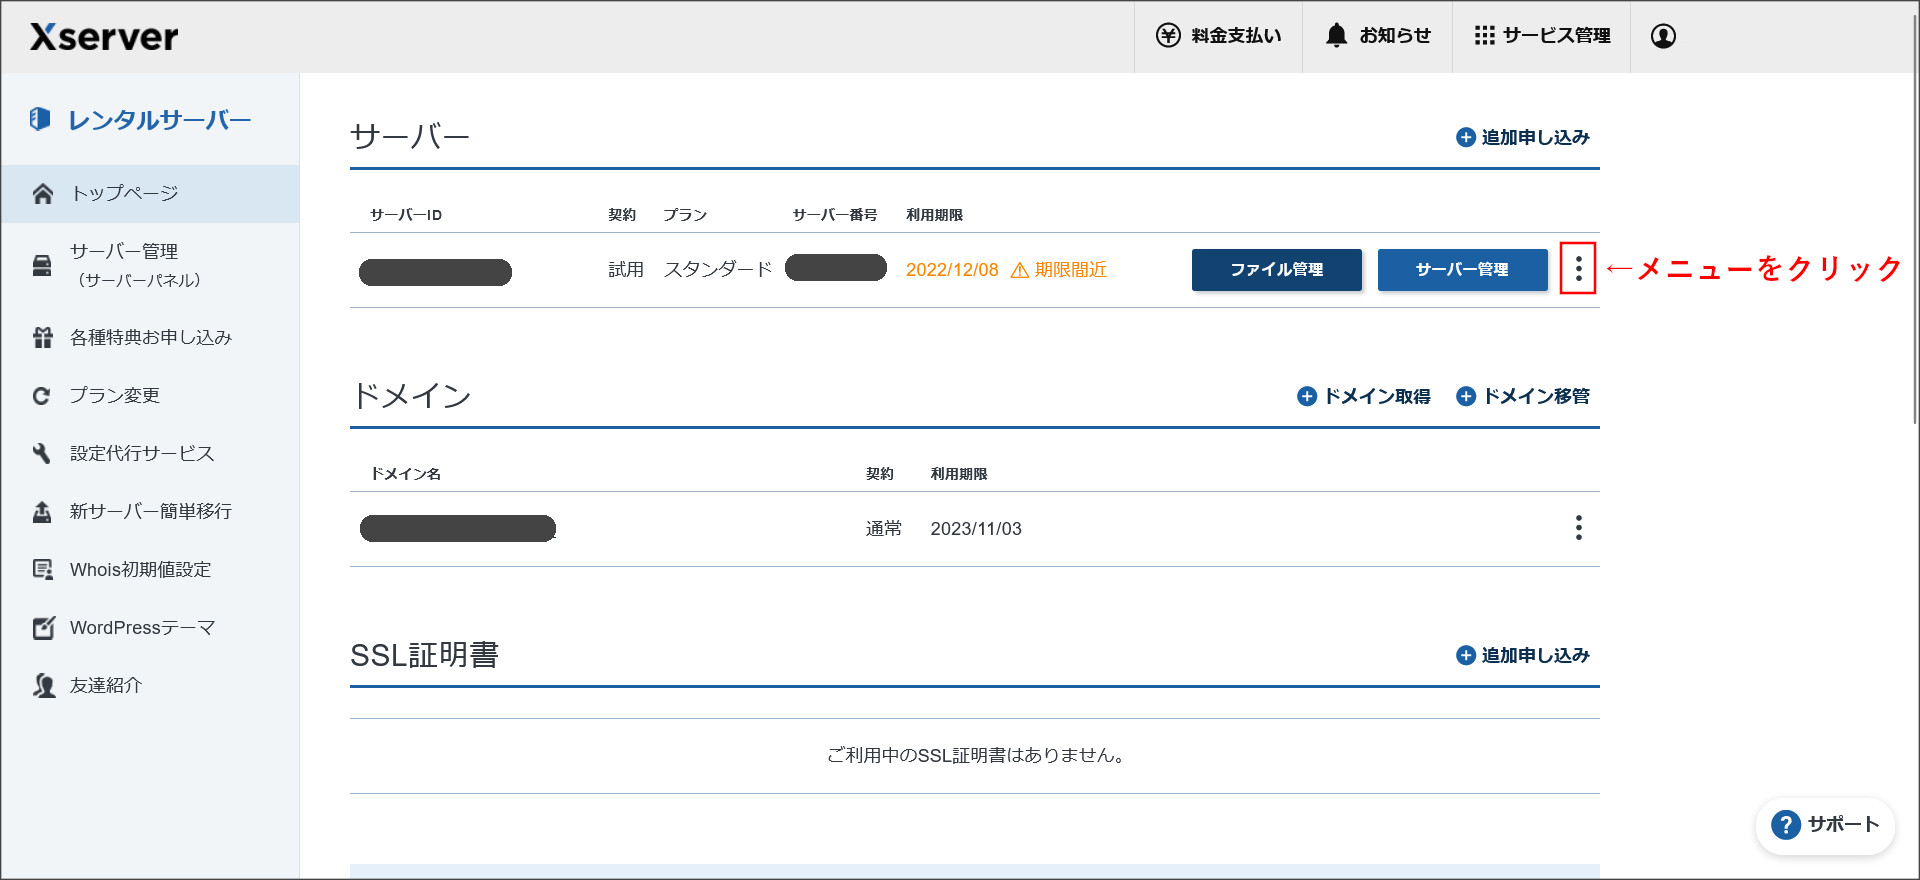Screen dimensions: 1920x880
Task: Open プラン変更 in the sidebar
Action: click(114, 396)
